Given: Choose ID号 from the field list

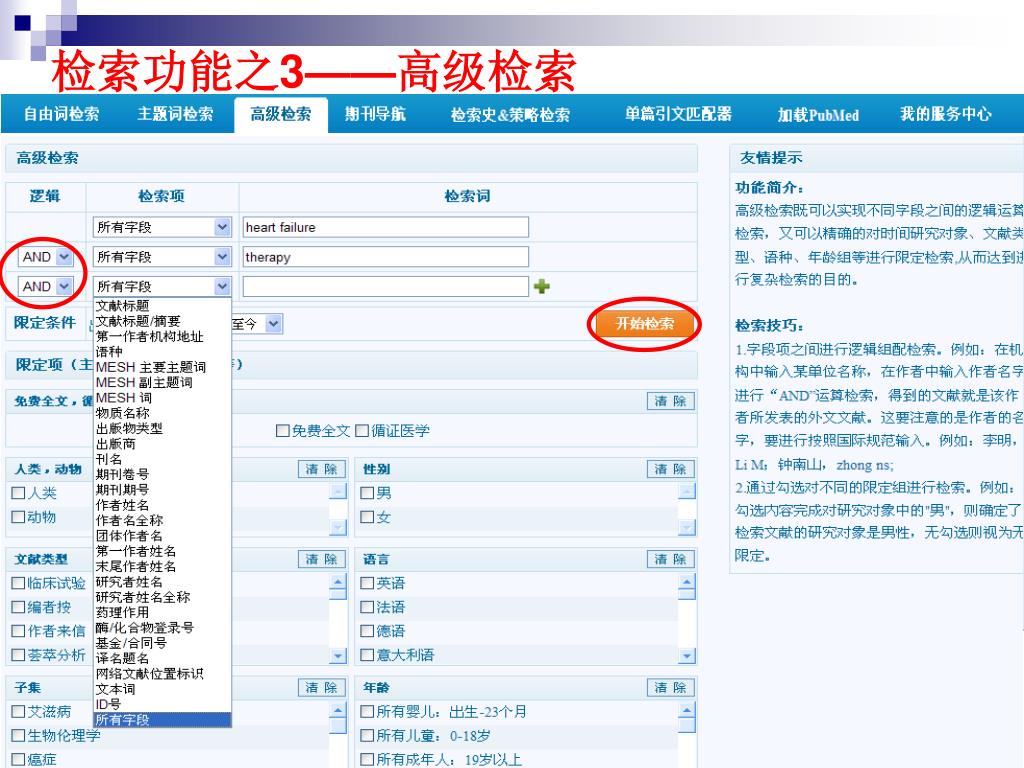Looking at the screenshot, I should coord(162,705).
